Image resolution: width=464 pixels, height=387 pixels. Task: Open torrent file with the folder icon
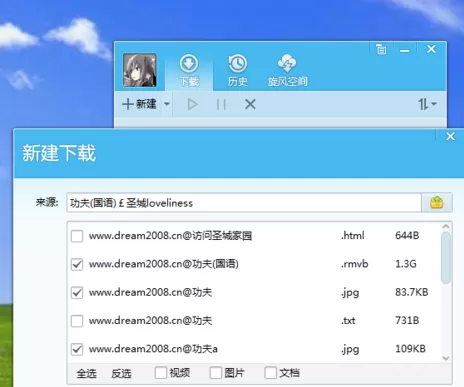click(437, 202)
